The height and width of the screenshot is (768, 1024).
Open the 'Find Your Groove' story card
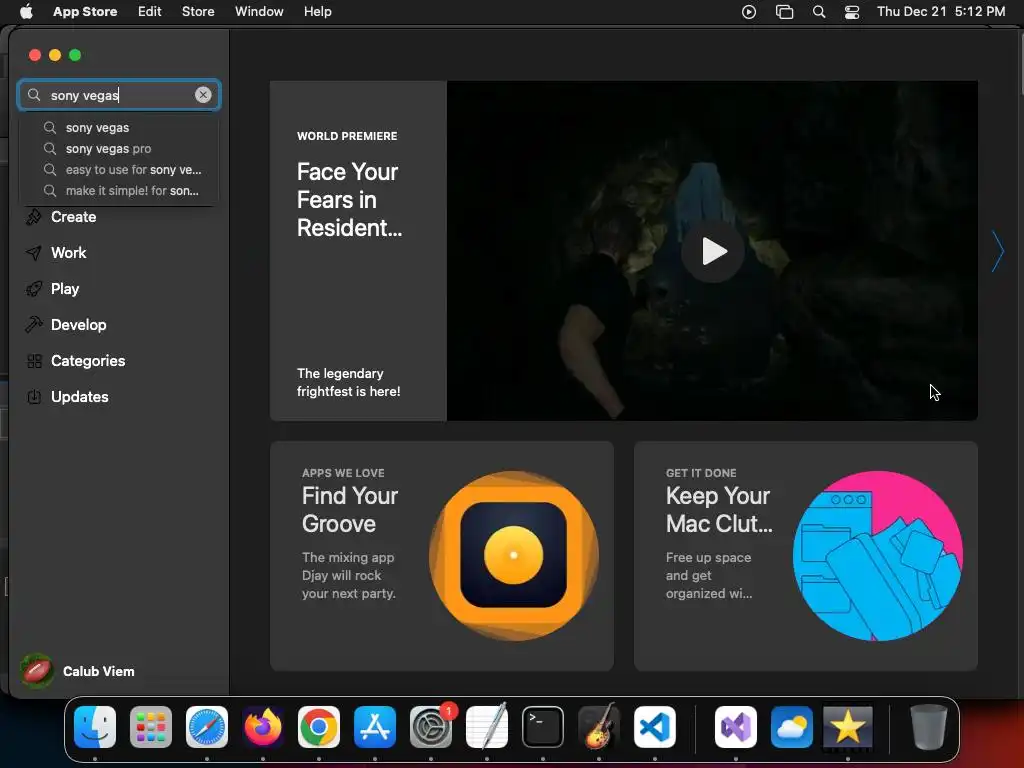[441, 556]
